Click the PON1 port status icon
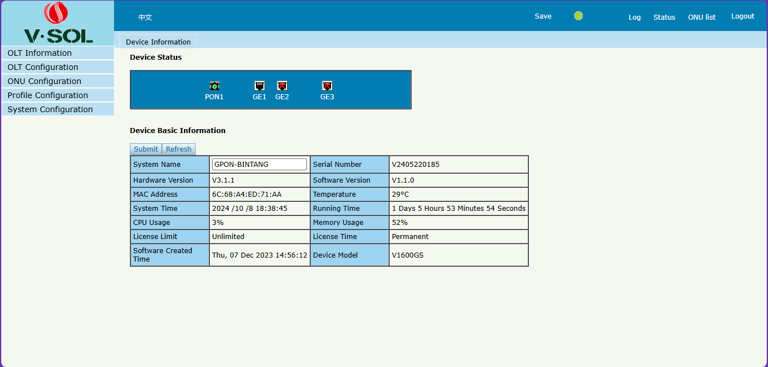This screenshot has height=367, width=768. (x=214, y=86)
